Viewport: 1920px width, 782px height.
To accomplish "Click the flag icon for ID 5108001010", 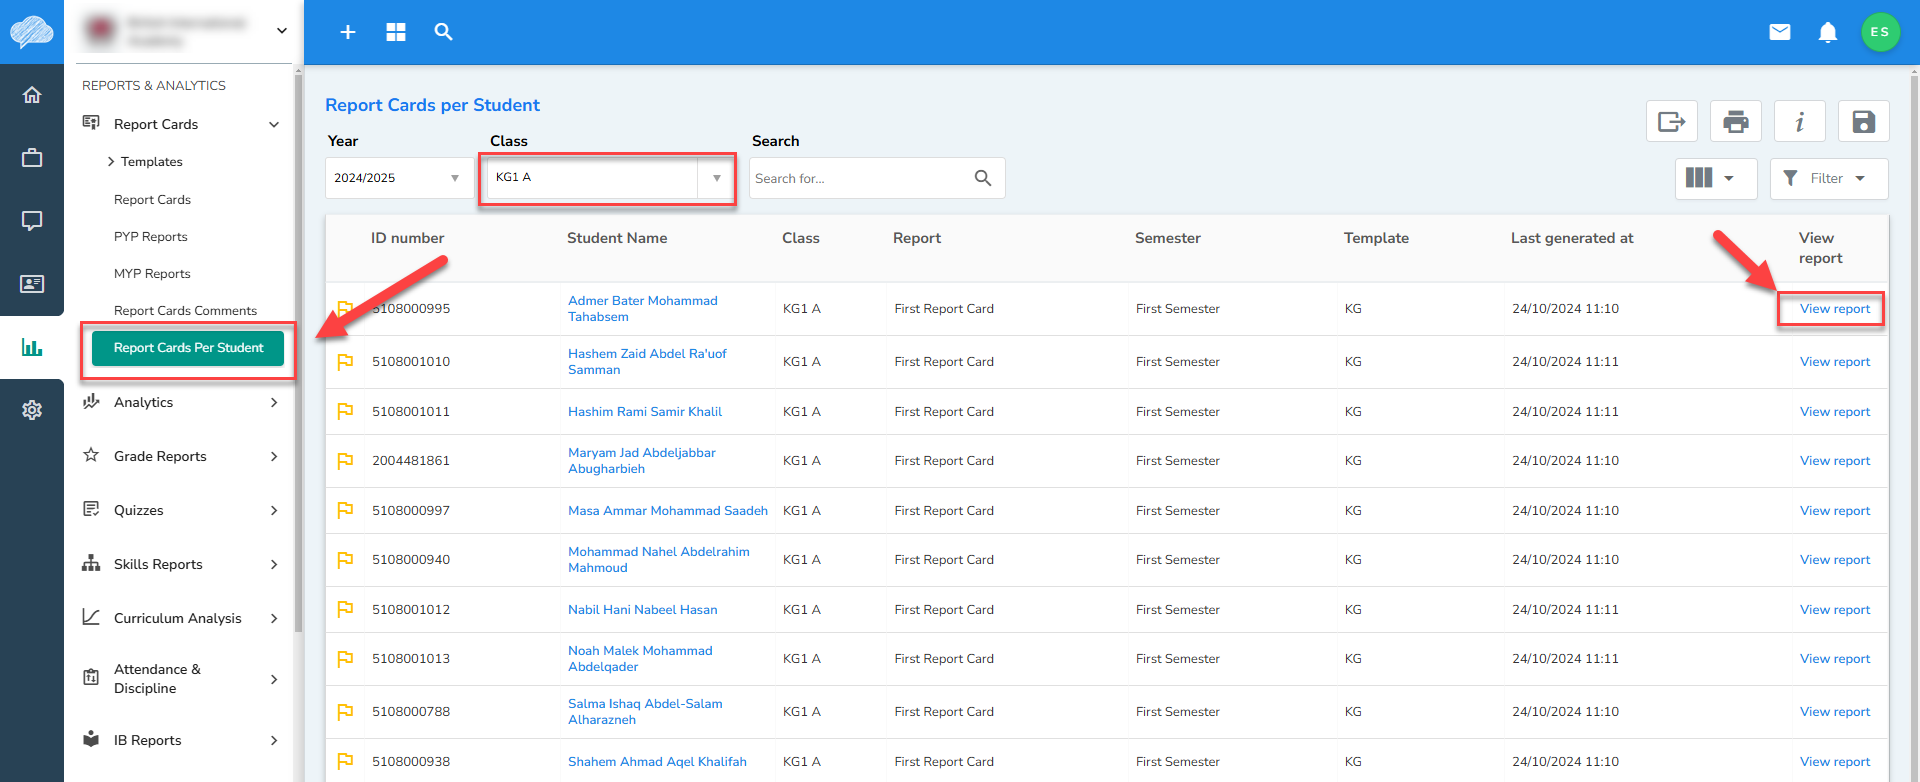I will pos(345,361).
